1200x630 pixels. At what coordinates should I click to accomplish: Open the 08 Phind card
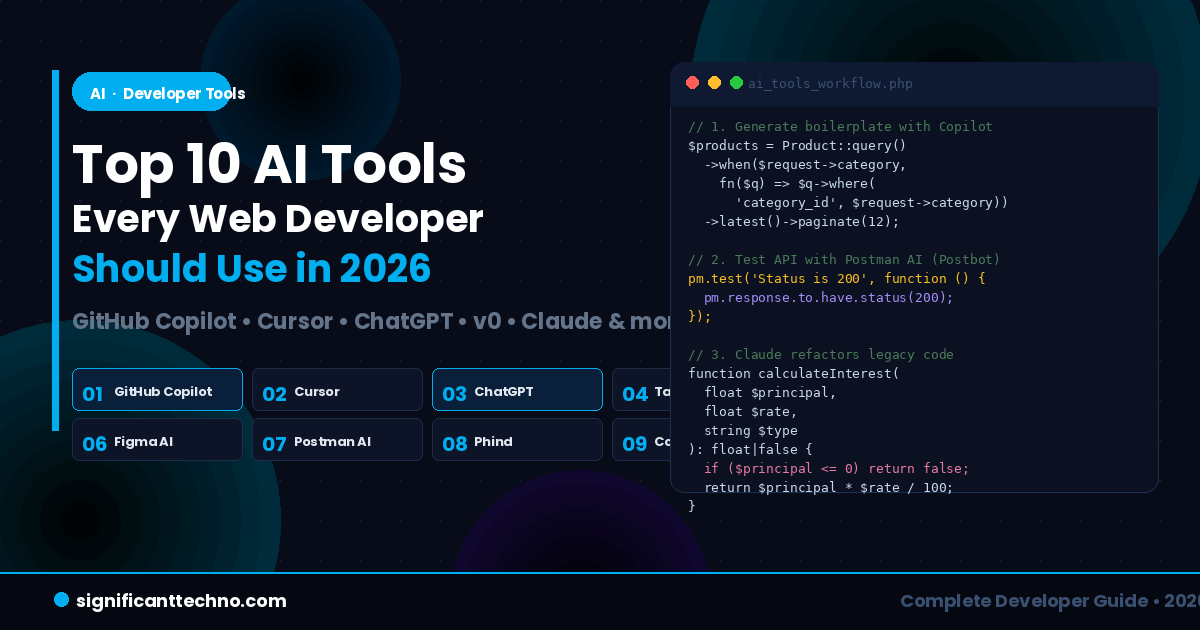[x=517, y=440]
